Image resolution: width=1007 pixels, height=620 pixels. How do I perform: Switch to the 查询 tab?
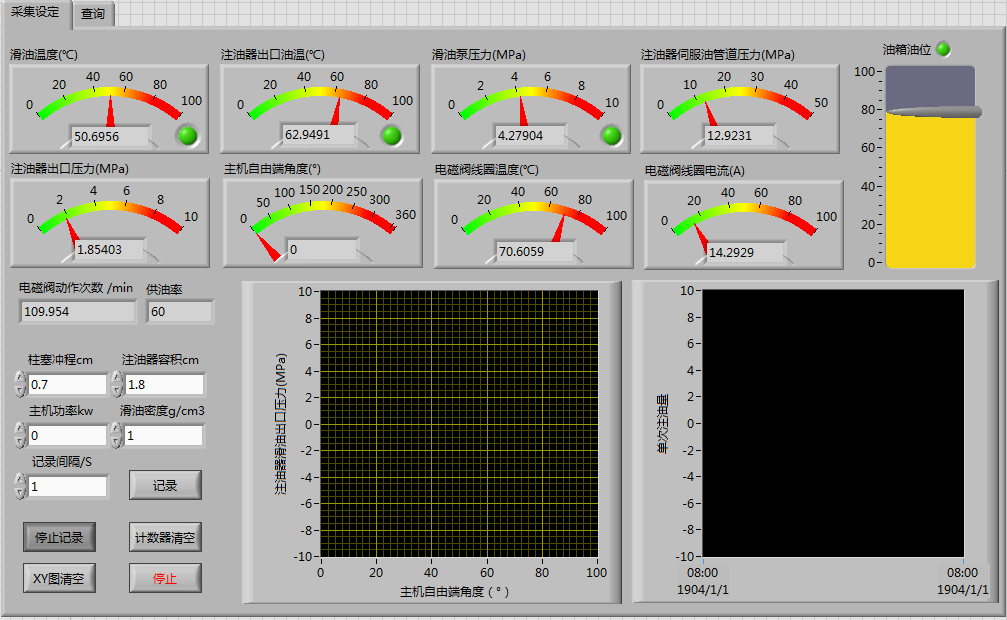click(93, 14)
